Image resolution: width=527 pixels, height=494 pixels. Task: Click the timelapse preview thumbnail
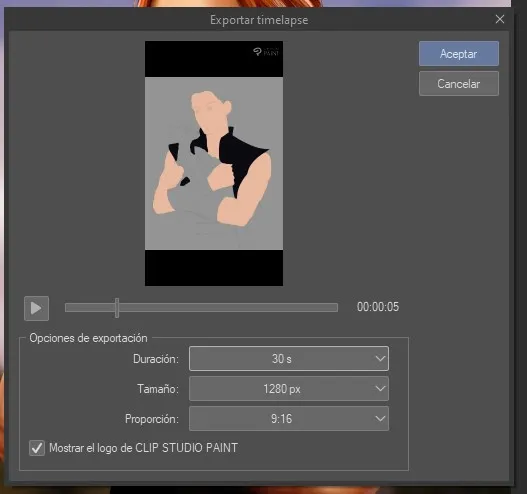(x=214, y=164)
